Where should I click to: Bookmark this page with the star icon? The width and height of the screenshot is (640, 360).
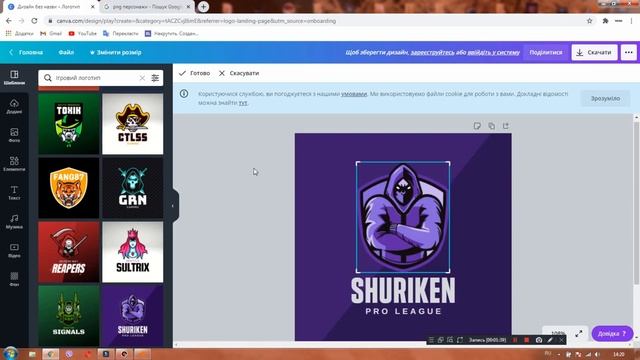(589, 21)
